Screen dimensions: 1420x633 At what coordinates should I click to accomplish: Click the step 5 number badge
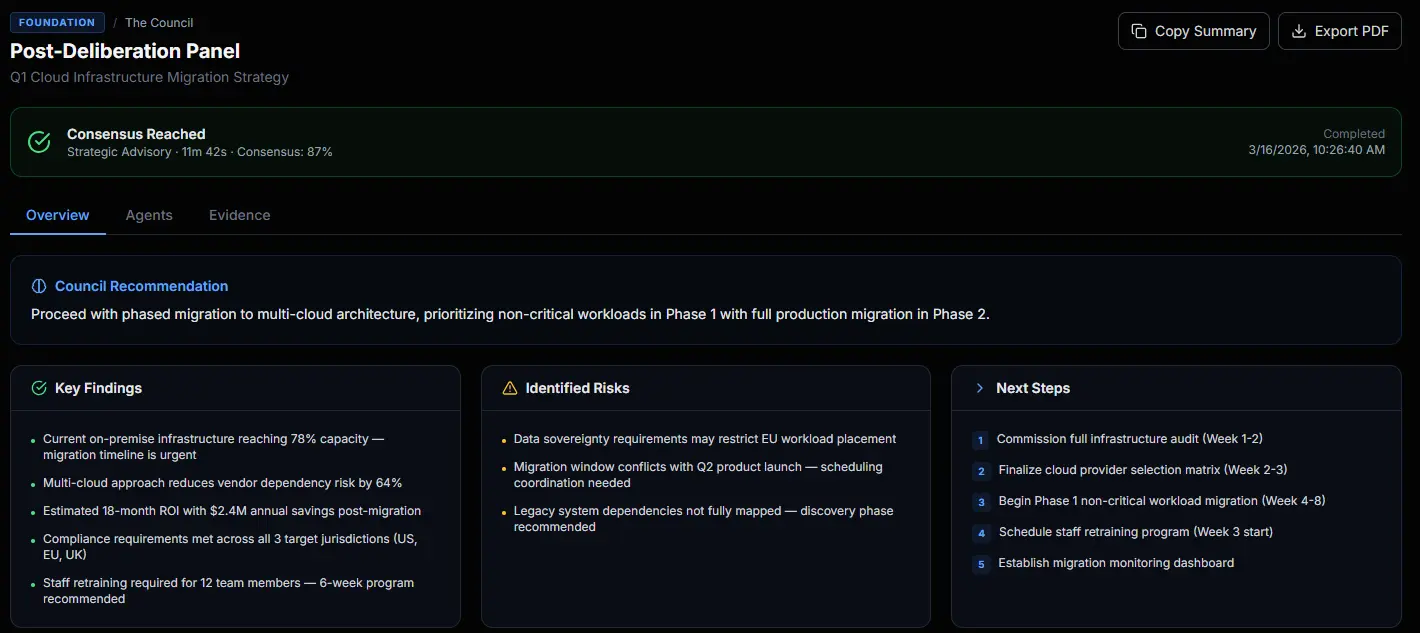(x=981, y=564)
